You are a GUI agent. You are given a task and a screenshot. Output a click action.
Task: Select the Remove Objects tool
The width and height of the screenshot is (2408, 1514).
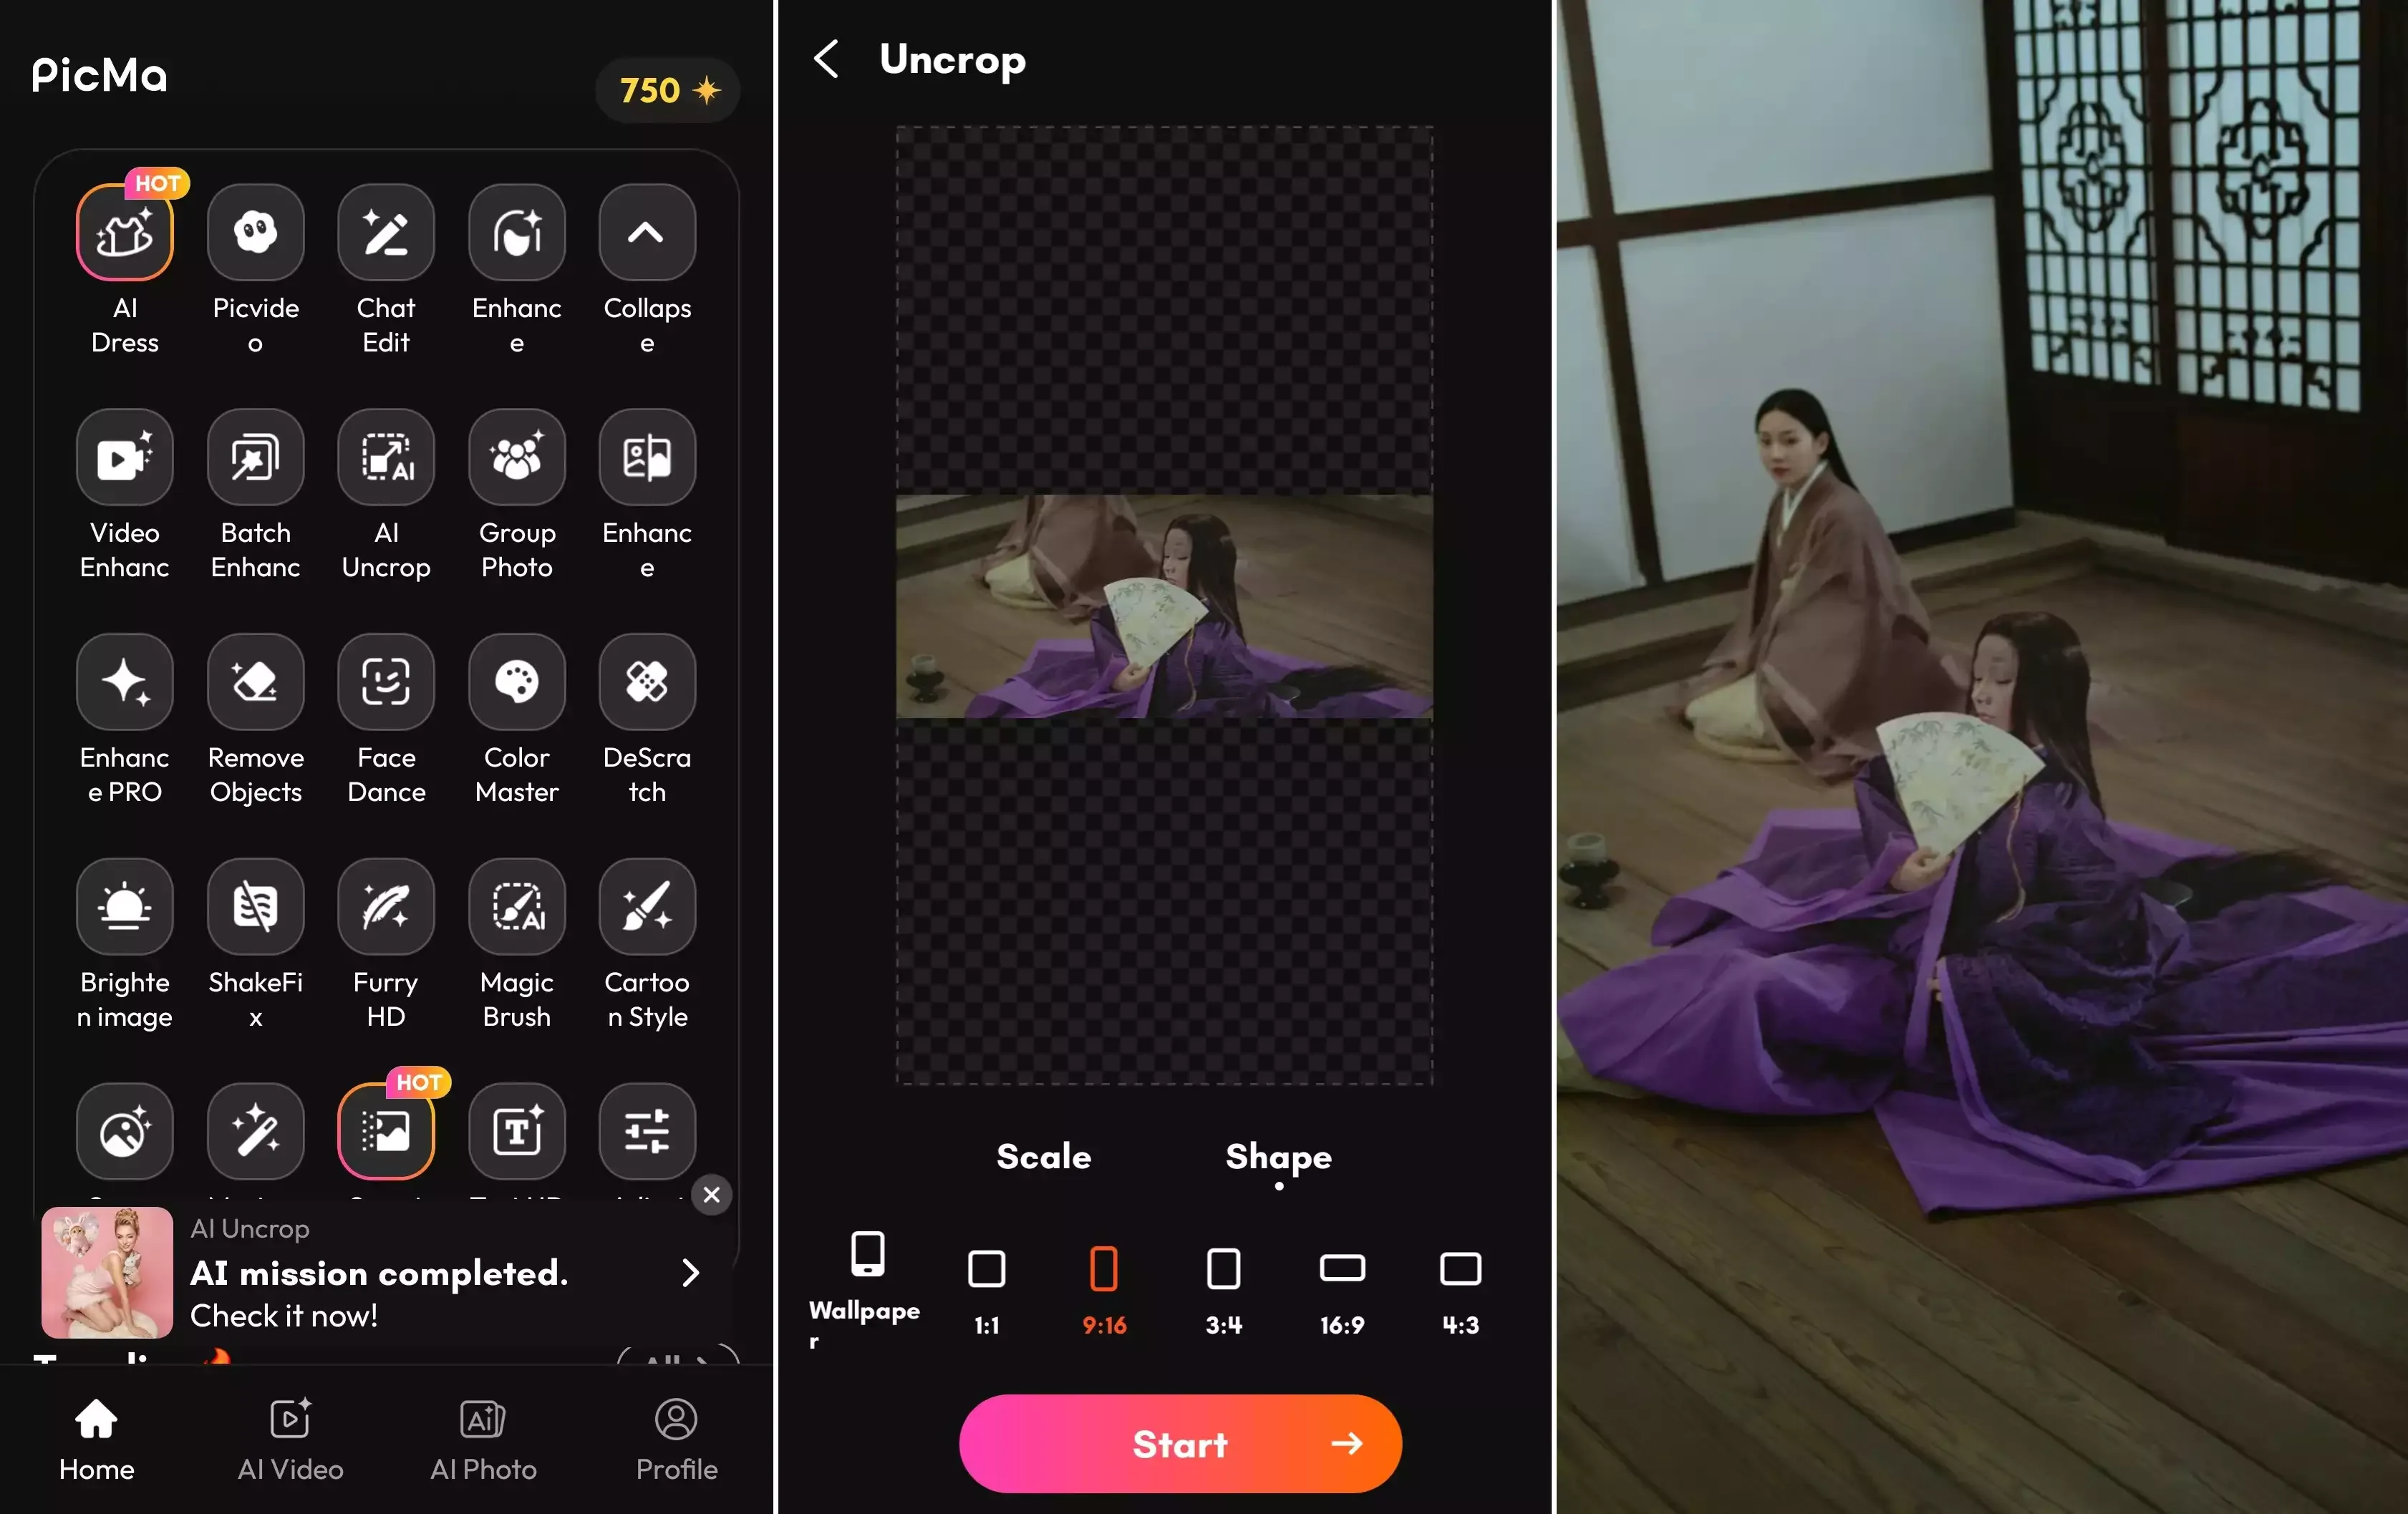pos(255,683)
